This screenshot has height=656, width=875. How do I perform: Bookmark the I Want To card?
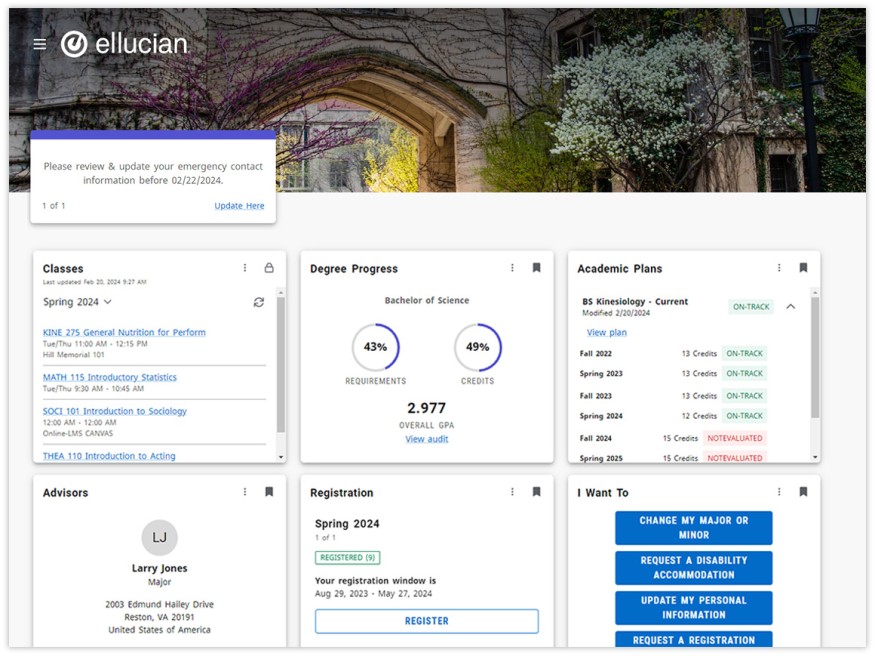point(803,492)
